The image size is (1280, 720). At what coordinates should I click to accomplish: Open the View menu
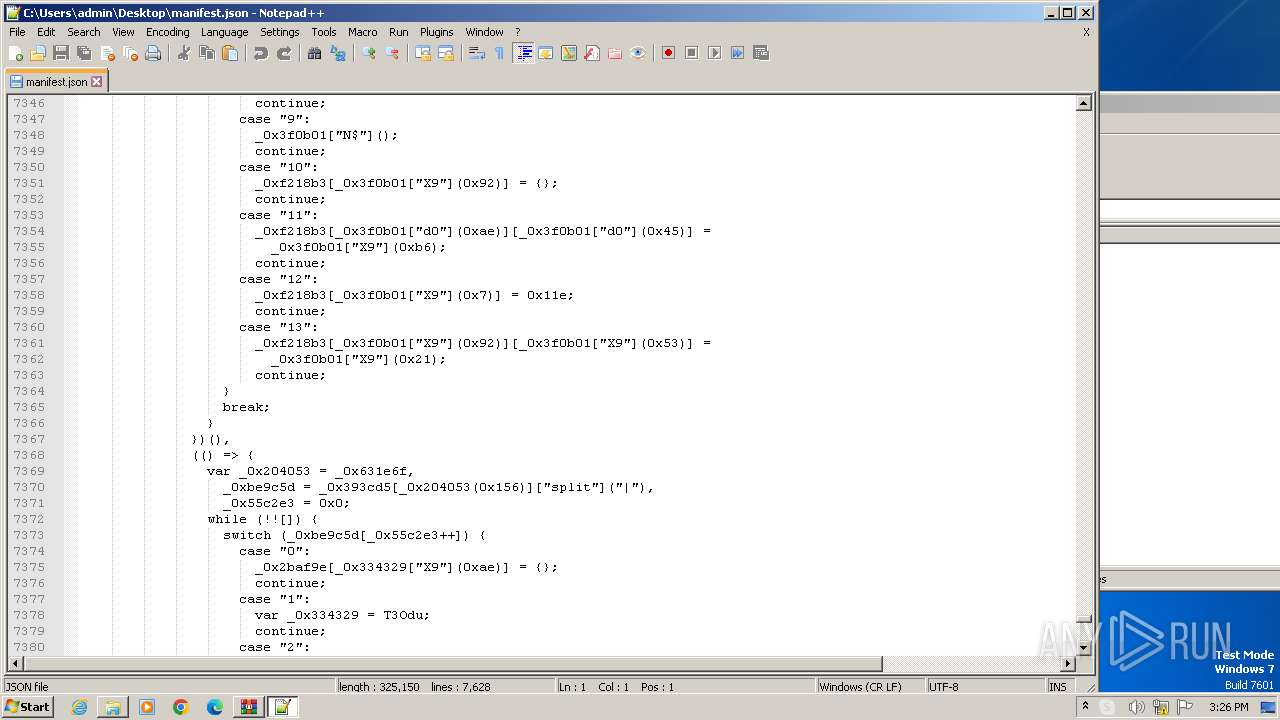tap(123, 32)
